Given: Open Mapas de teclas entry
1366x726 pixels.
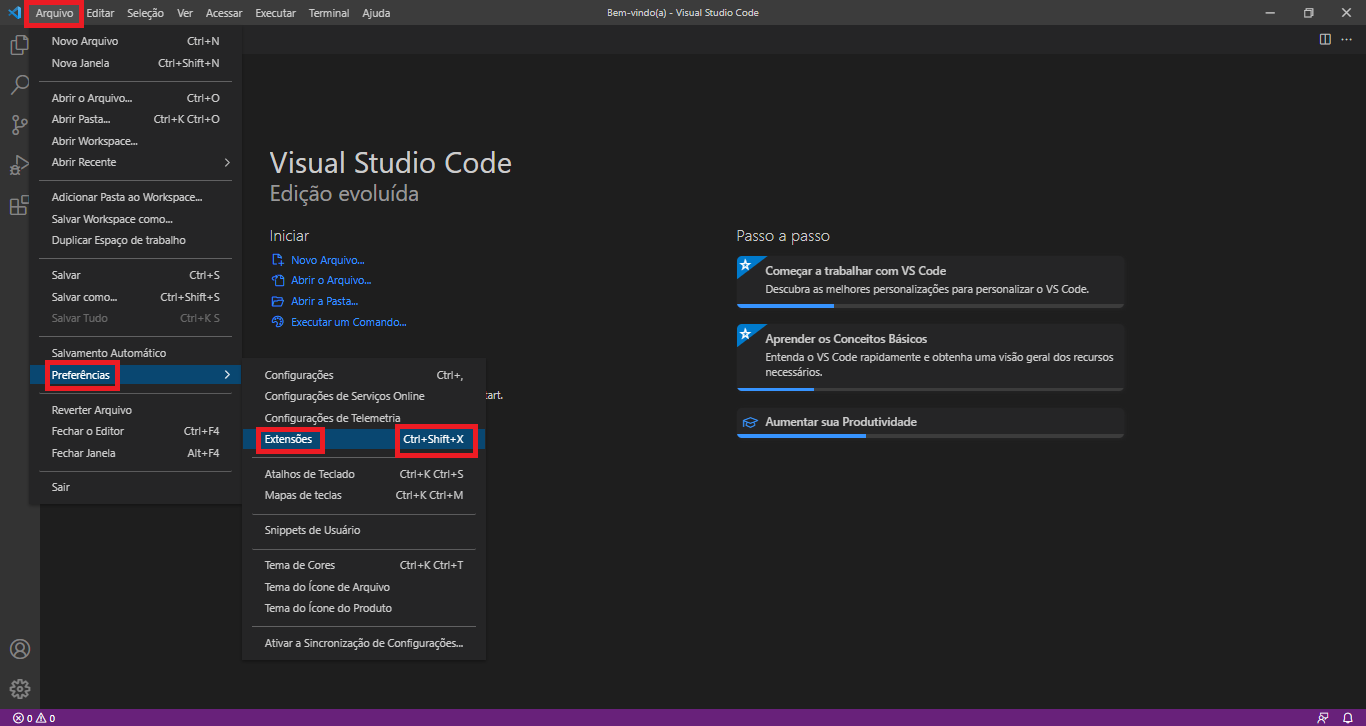Looking at the screenshot, I should (x=364, y=495).
